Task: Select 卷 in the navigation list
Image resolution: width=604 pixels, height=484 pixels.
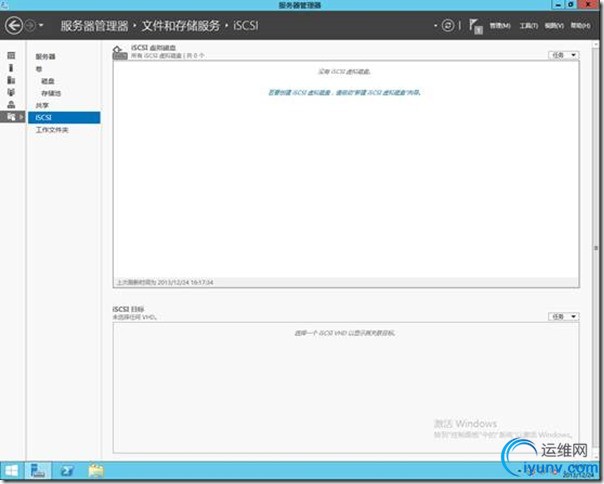Action: pyautogui.click(x=39, y=69)
